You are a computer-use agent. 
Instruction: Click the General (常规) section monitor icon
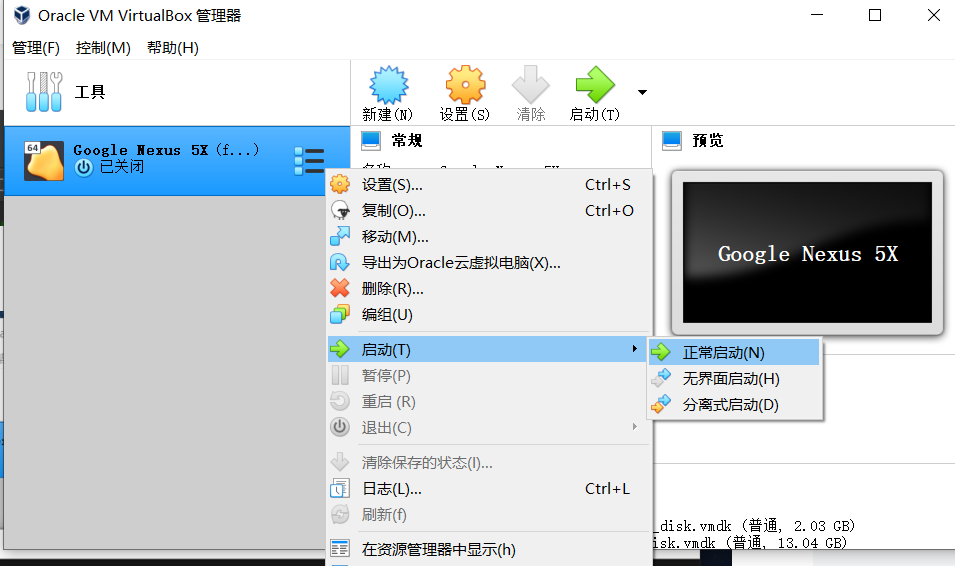(371, 141)
